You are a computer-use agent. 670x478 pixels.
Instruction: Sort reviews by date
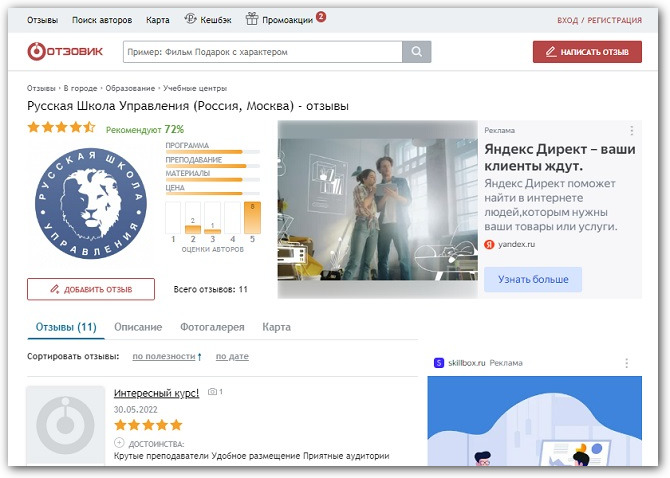232,357
